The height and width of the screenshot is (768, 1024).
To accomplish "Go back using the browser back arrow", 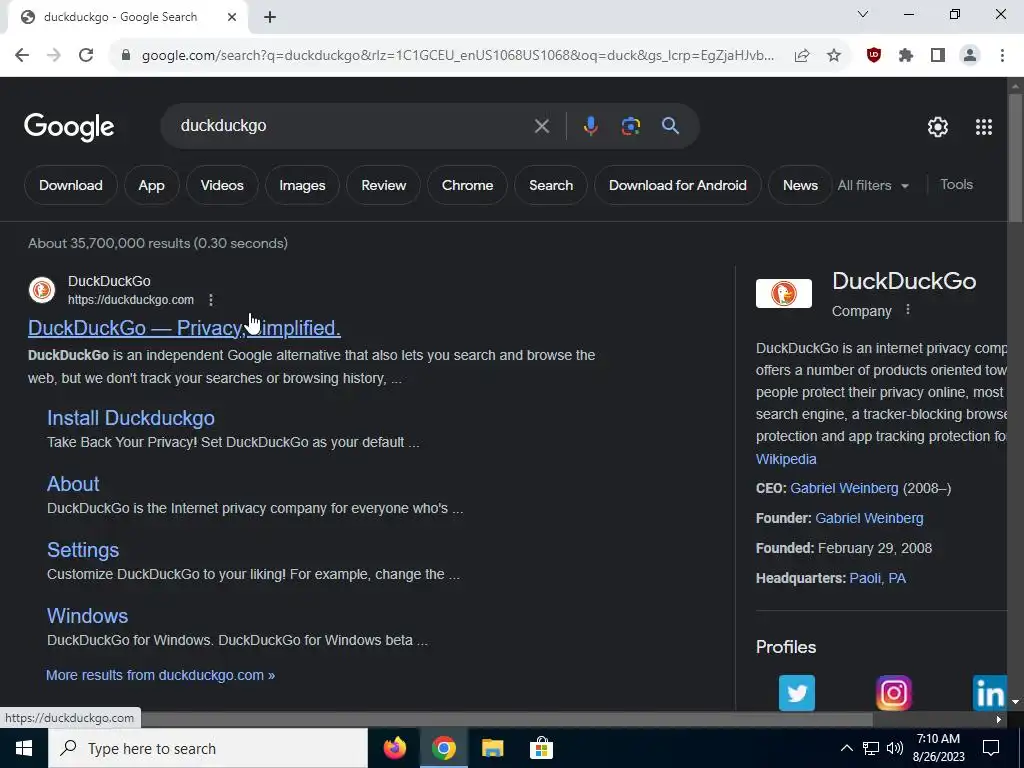I will click(x=22, y=56).
